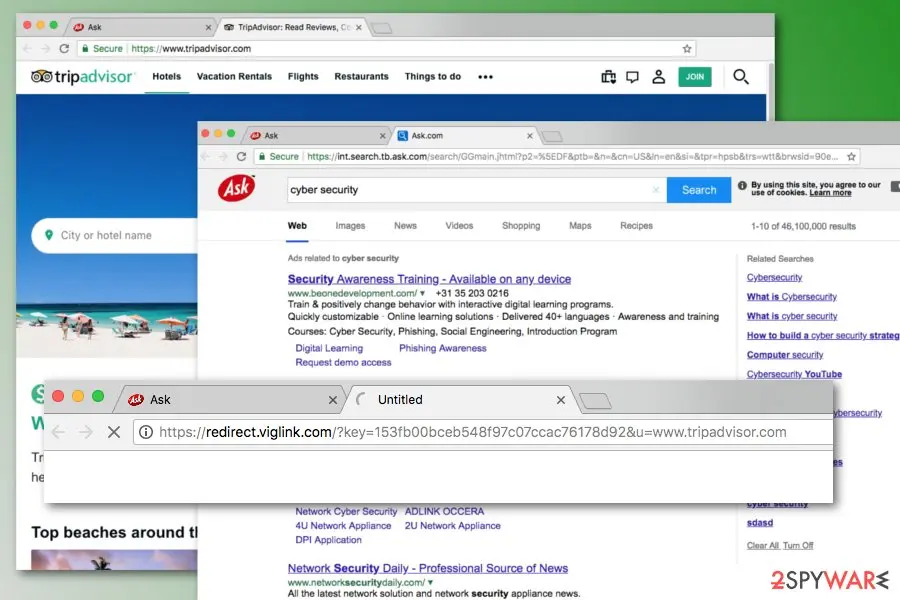Expand beonedevelopment.com ad dropdown arrow
Viewport: 900px width, 600px height.
(422, 293)
